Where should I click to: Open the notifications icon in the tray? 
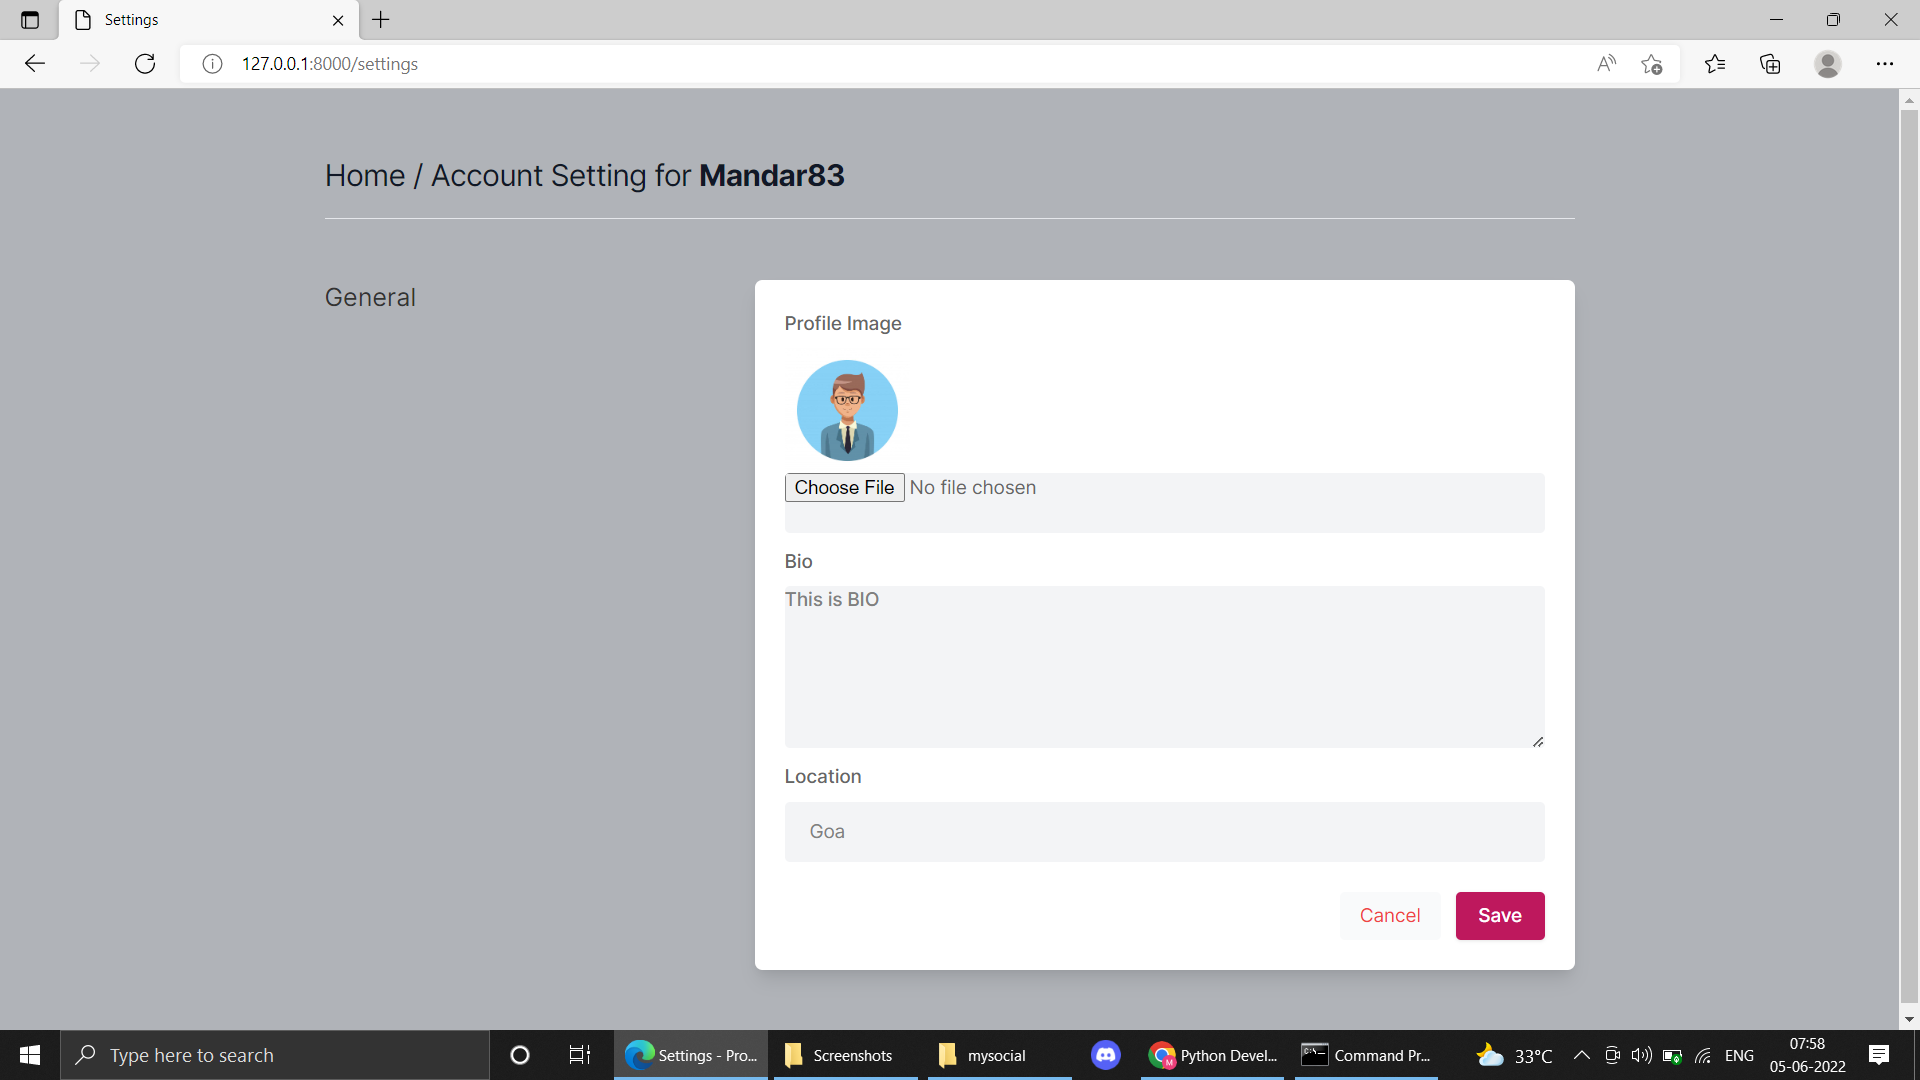(1879, 1055)
